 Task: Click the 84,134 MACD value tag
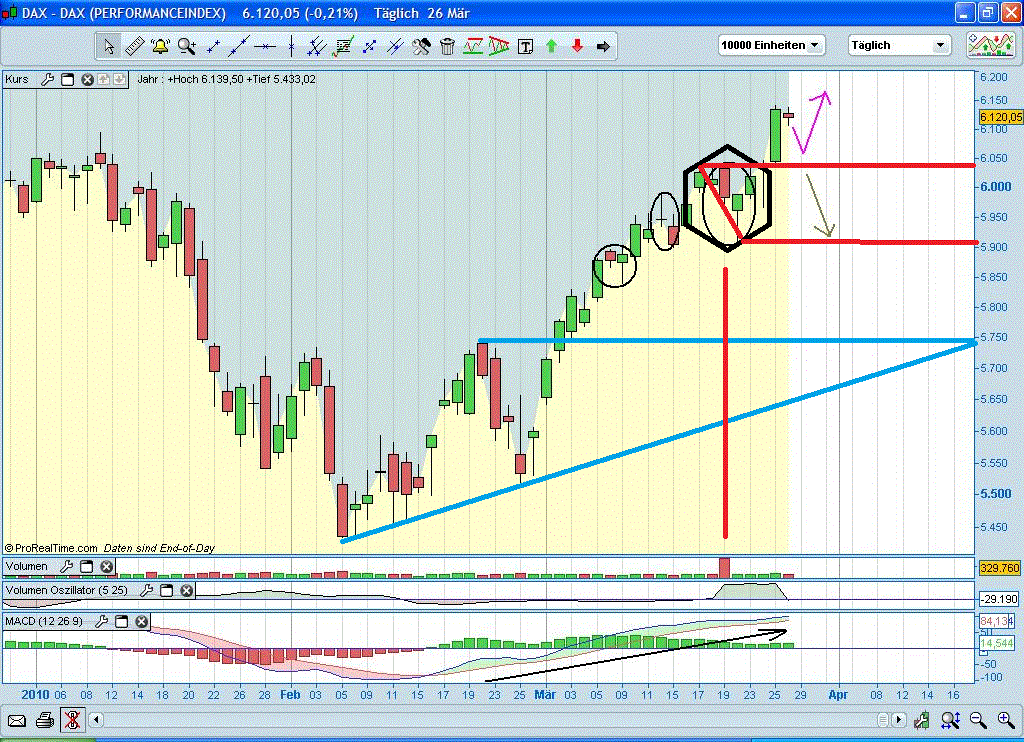click(x=997, y=621)
